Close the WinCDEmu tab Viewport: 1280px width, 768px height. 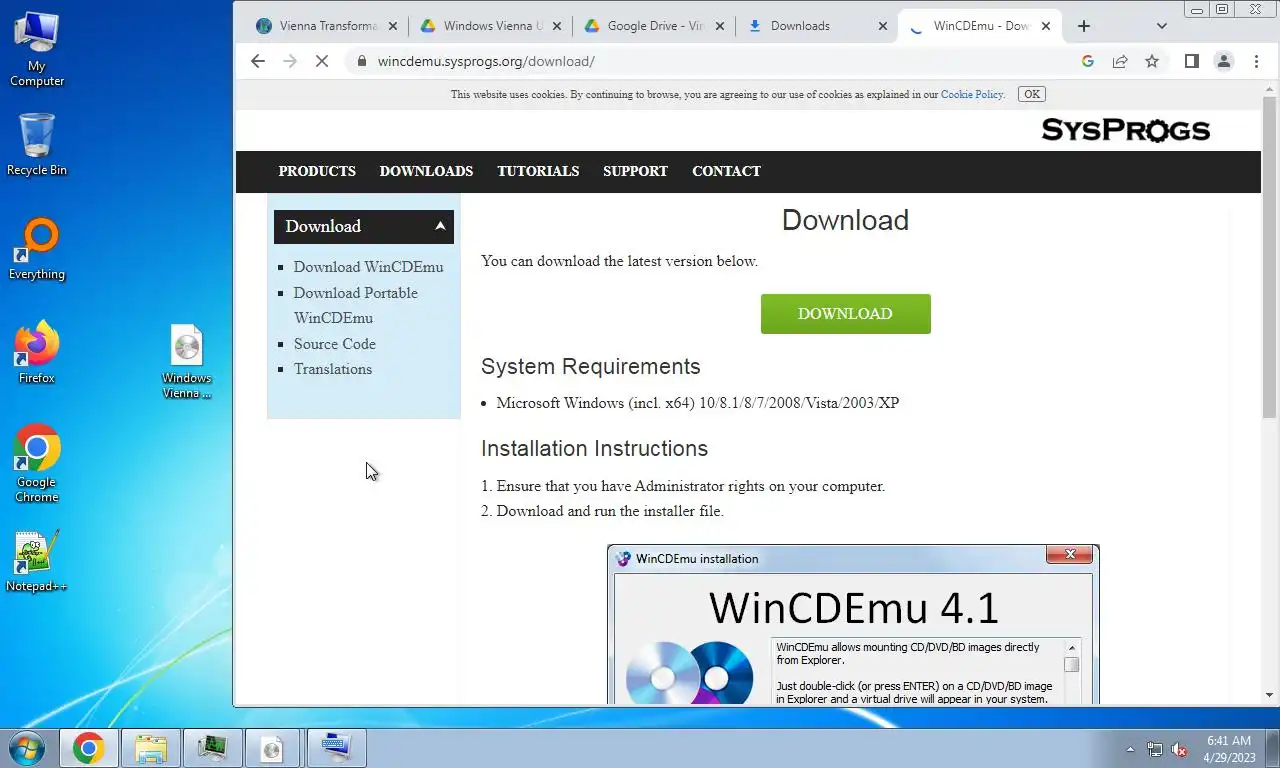coord(1046,26)
